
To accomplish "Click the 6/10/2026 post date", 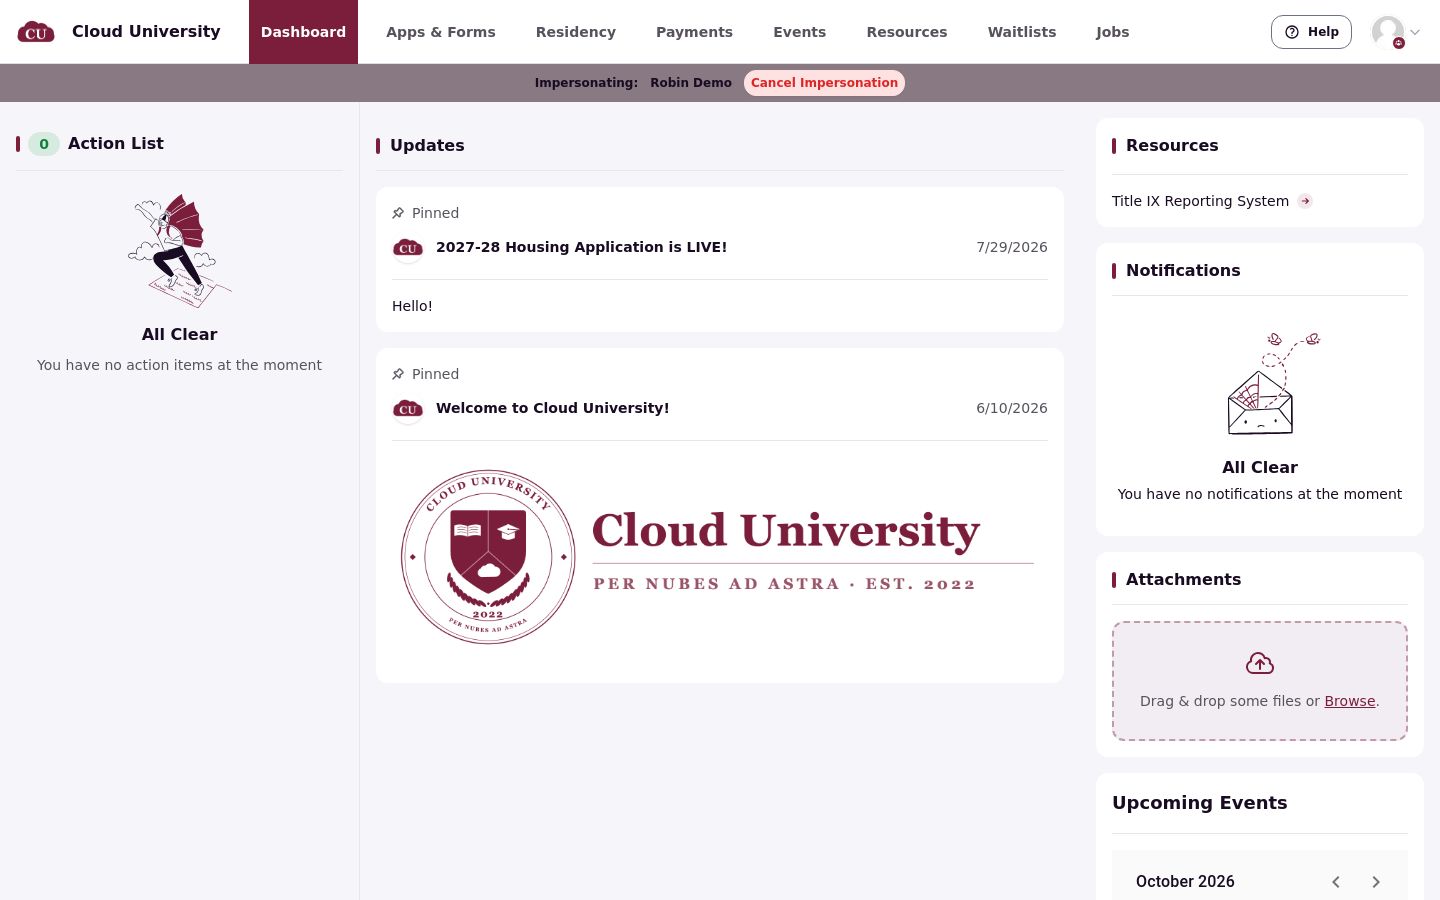I will 1012,408.
